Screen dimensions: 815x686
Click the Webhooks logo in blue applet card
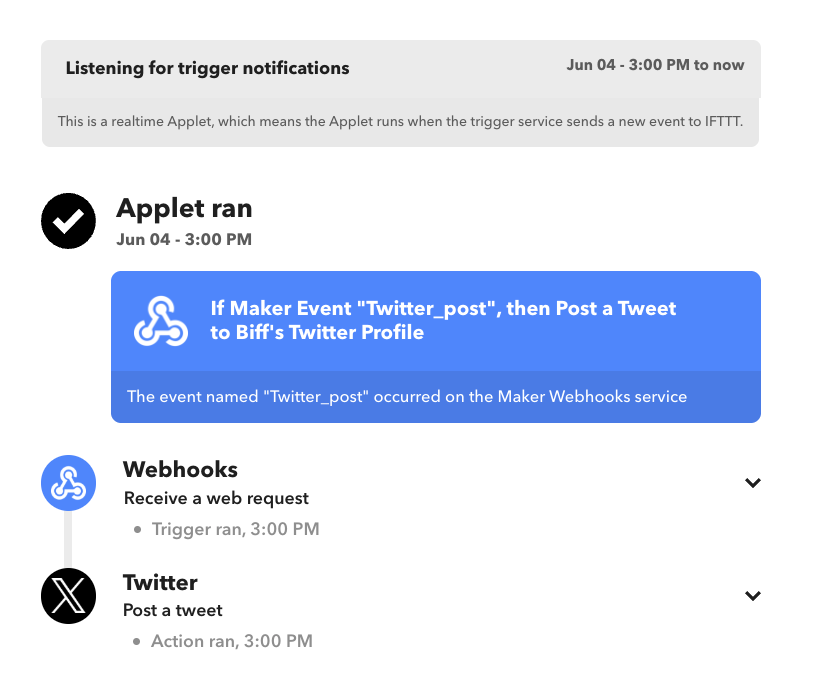coord(161,321)
